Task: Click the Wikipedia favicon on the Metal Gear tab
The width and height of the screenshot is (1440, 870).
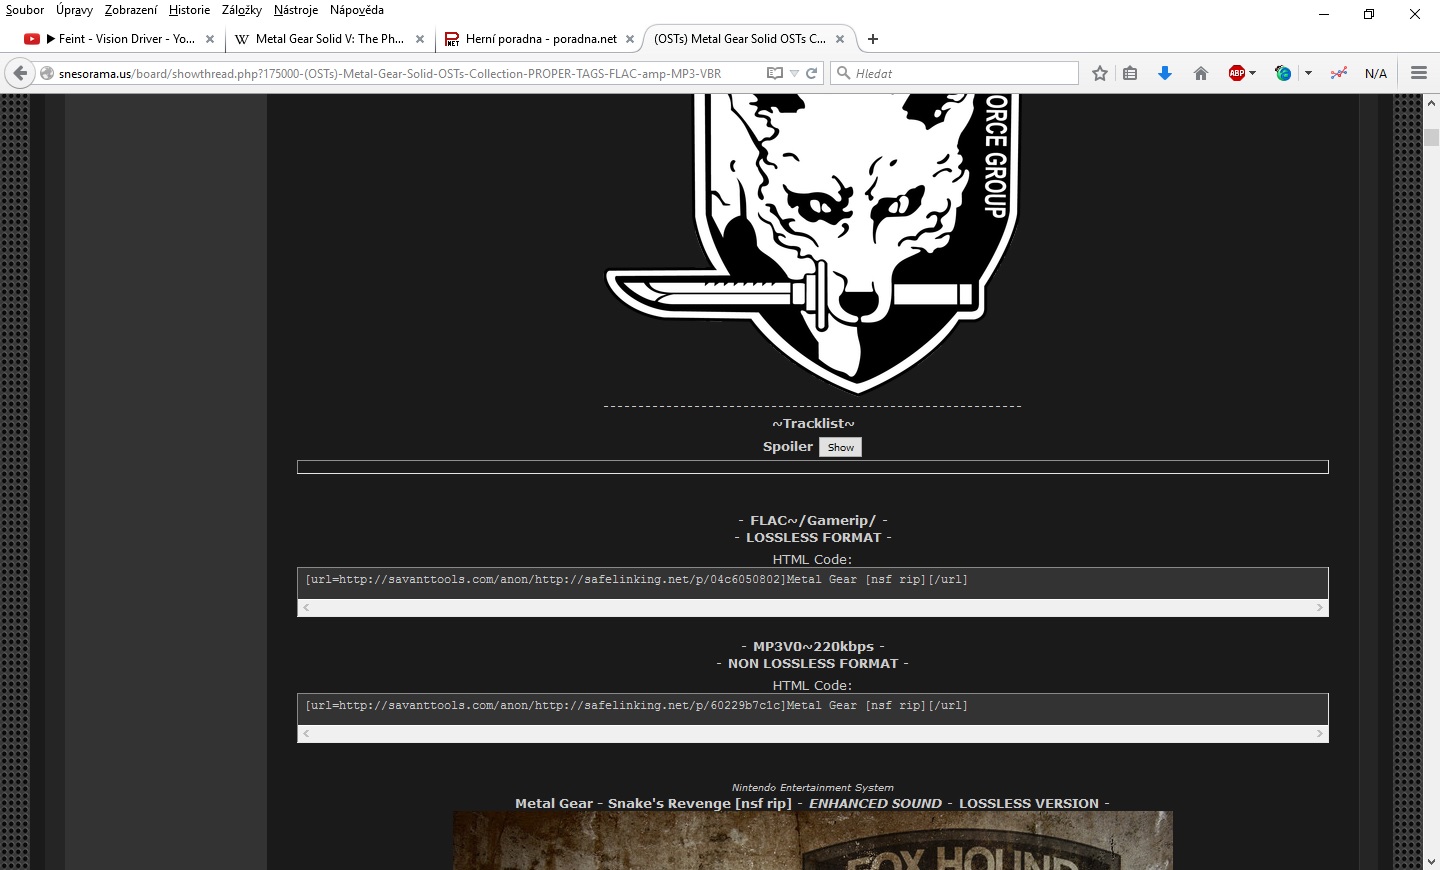Action: 242,39
